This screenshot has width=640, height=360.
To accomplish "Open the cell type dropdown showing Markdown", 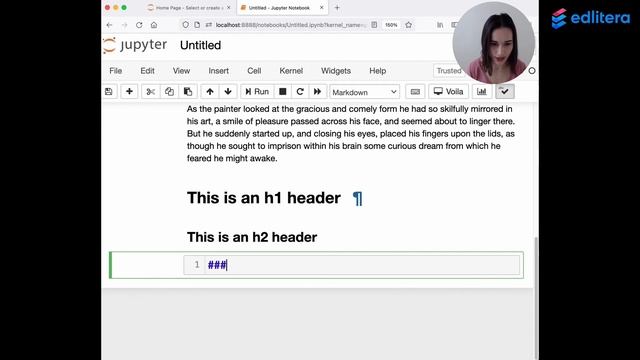I will (x=364, y=92).
